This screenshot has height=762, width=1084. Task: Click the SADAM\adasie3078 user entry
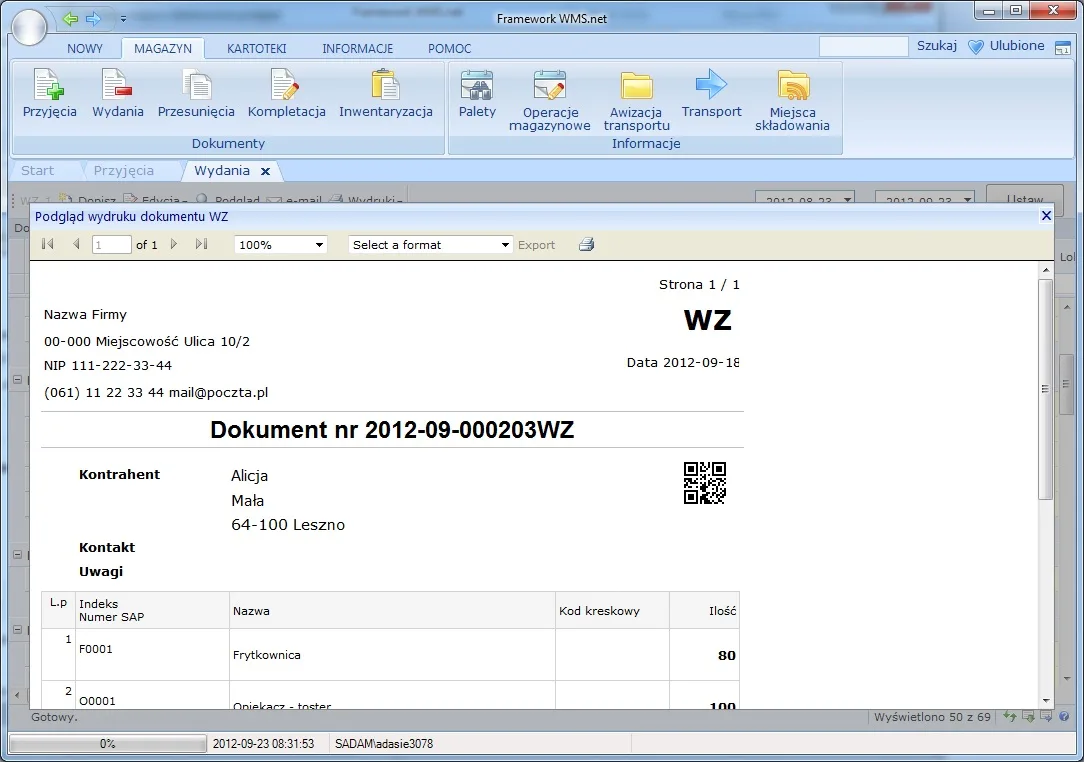point(384,744)
